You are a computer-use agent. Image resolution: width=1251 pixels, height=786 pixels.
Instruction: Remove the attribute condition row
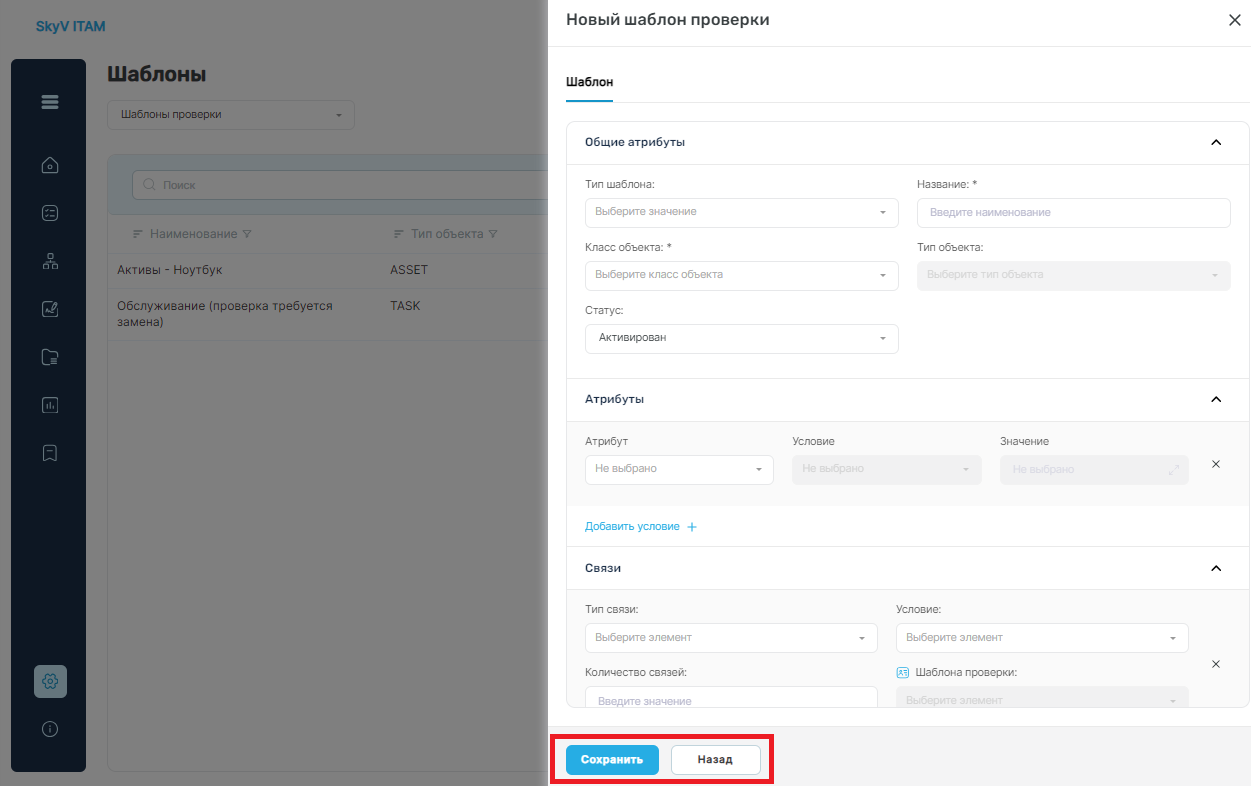coord(1216,464)
